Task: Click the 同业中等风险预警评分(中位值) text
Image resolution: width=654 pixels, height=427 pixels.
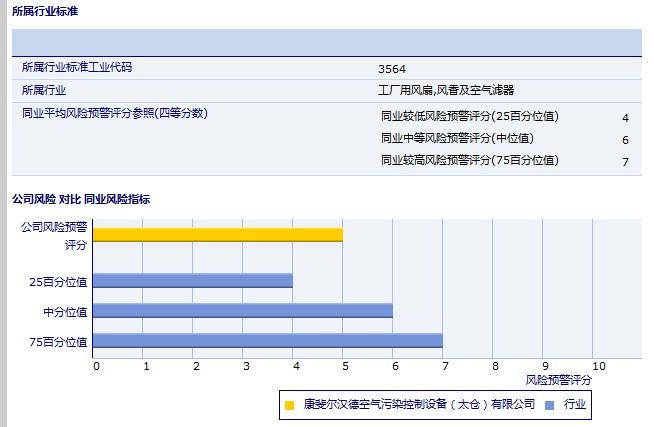Action: [x=457, y=138]
